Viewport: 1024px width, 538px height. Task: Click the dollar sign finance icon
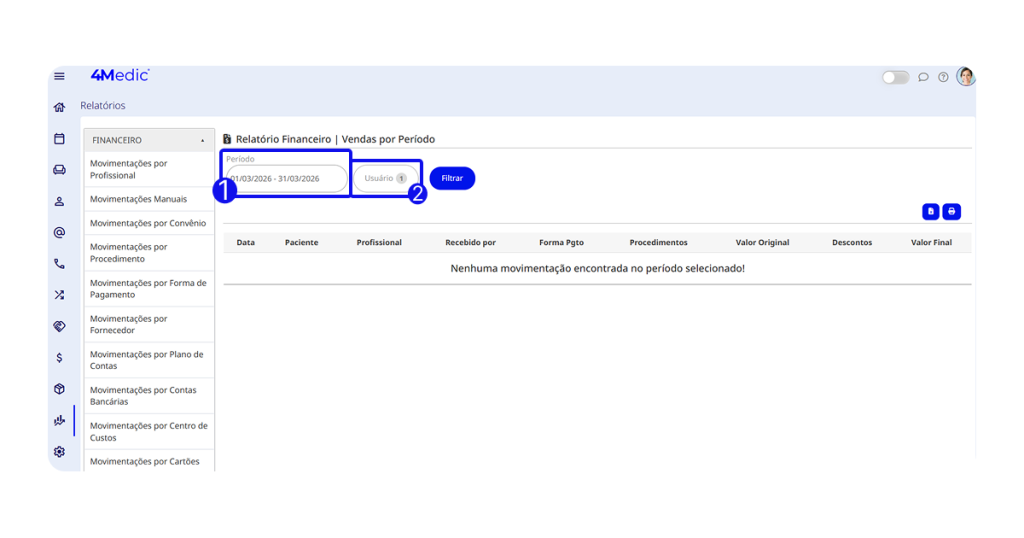tap(59, 357)
